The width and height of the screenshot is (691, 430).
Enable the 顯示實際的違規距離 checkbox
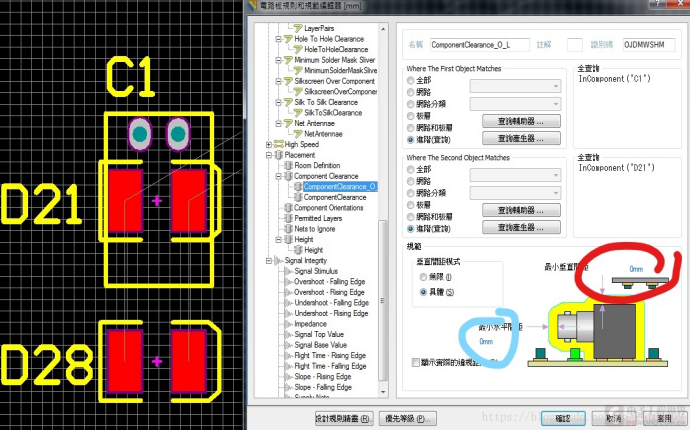416,362
